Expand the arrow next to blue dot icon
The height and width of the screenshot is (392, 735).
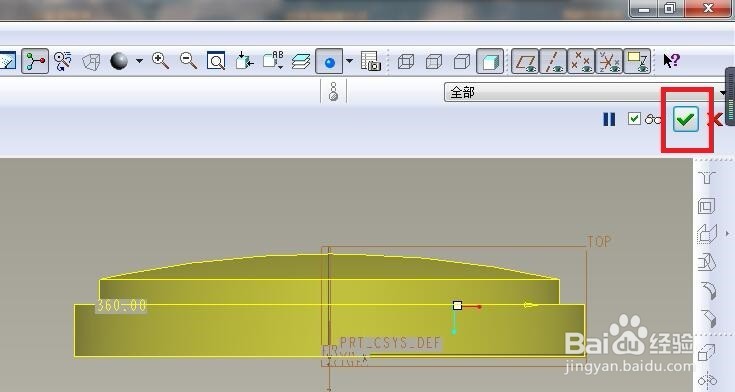[349, 61]
